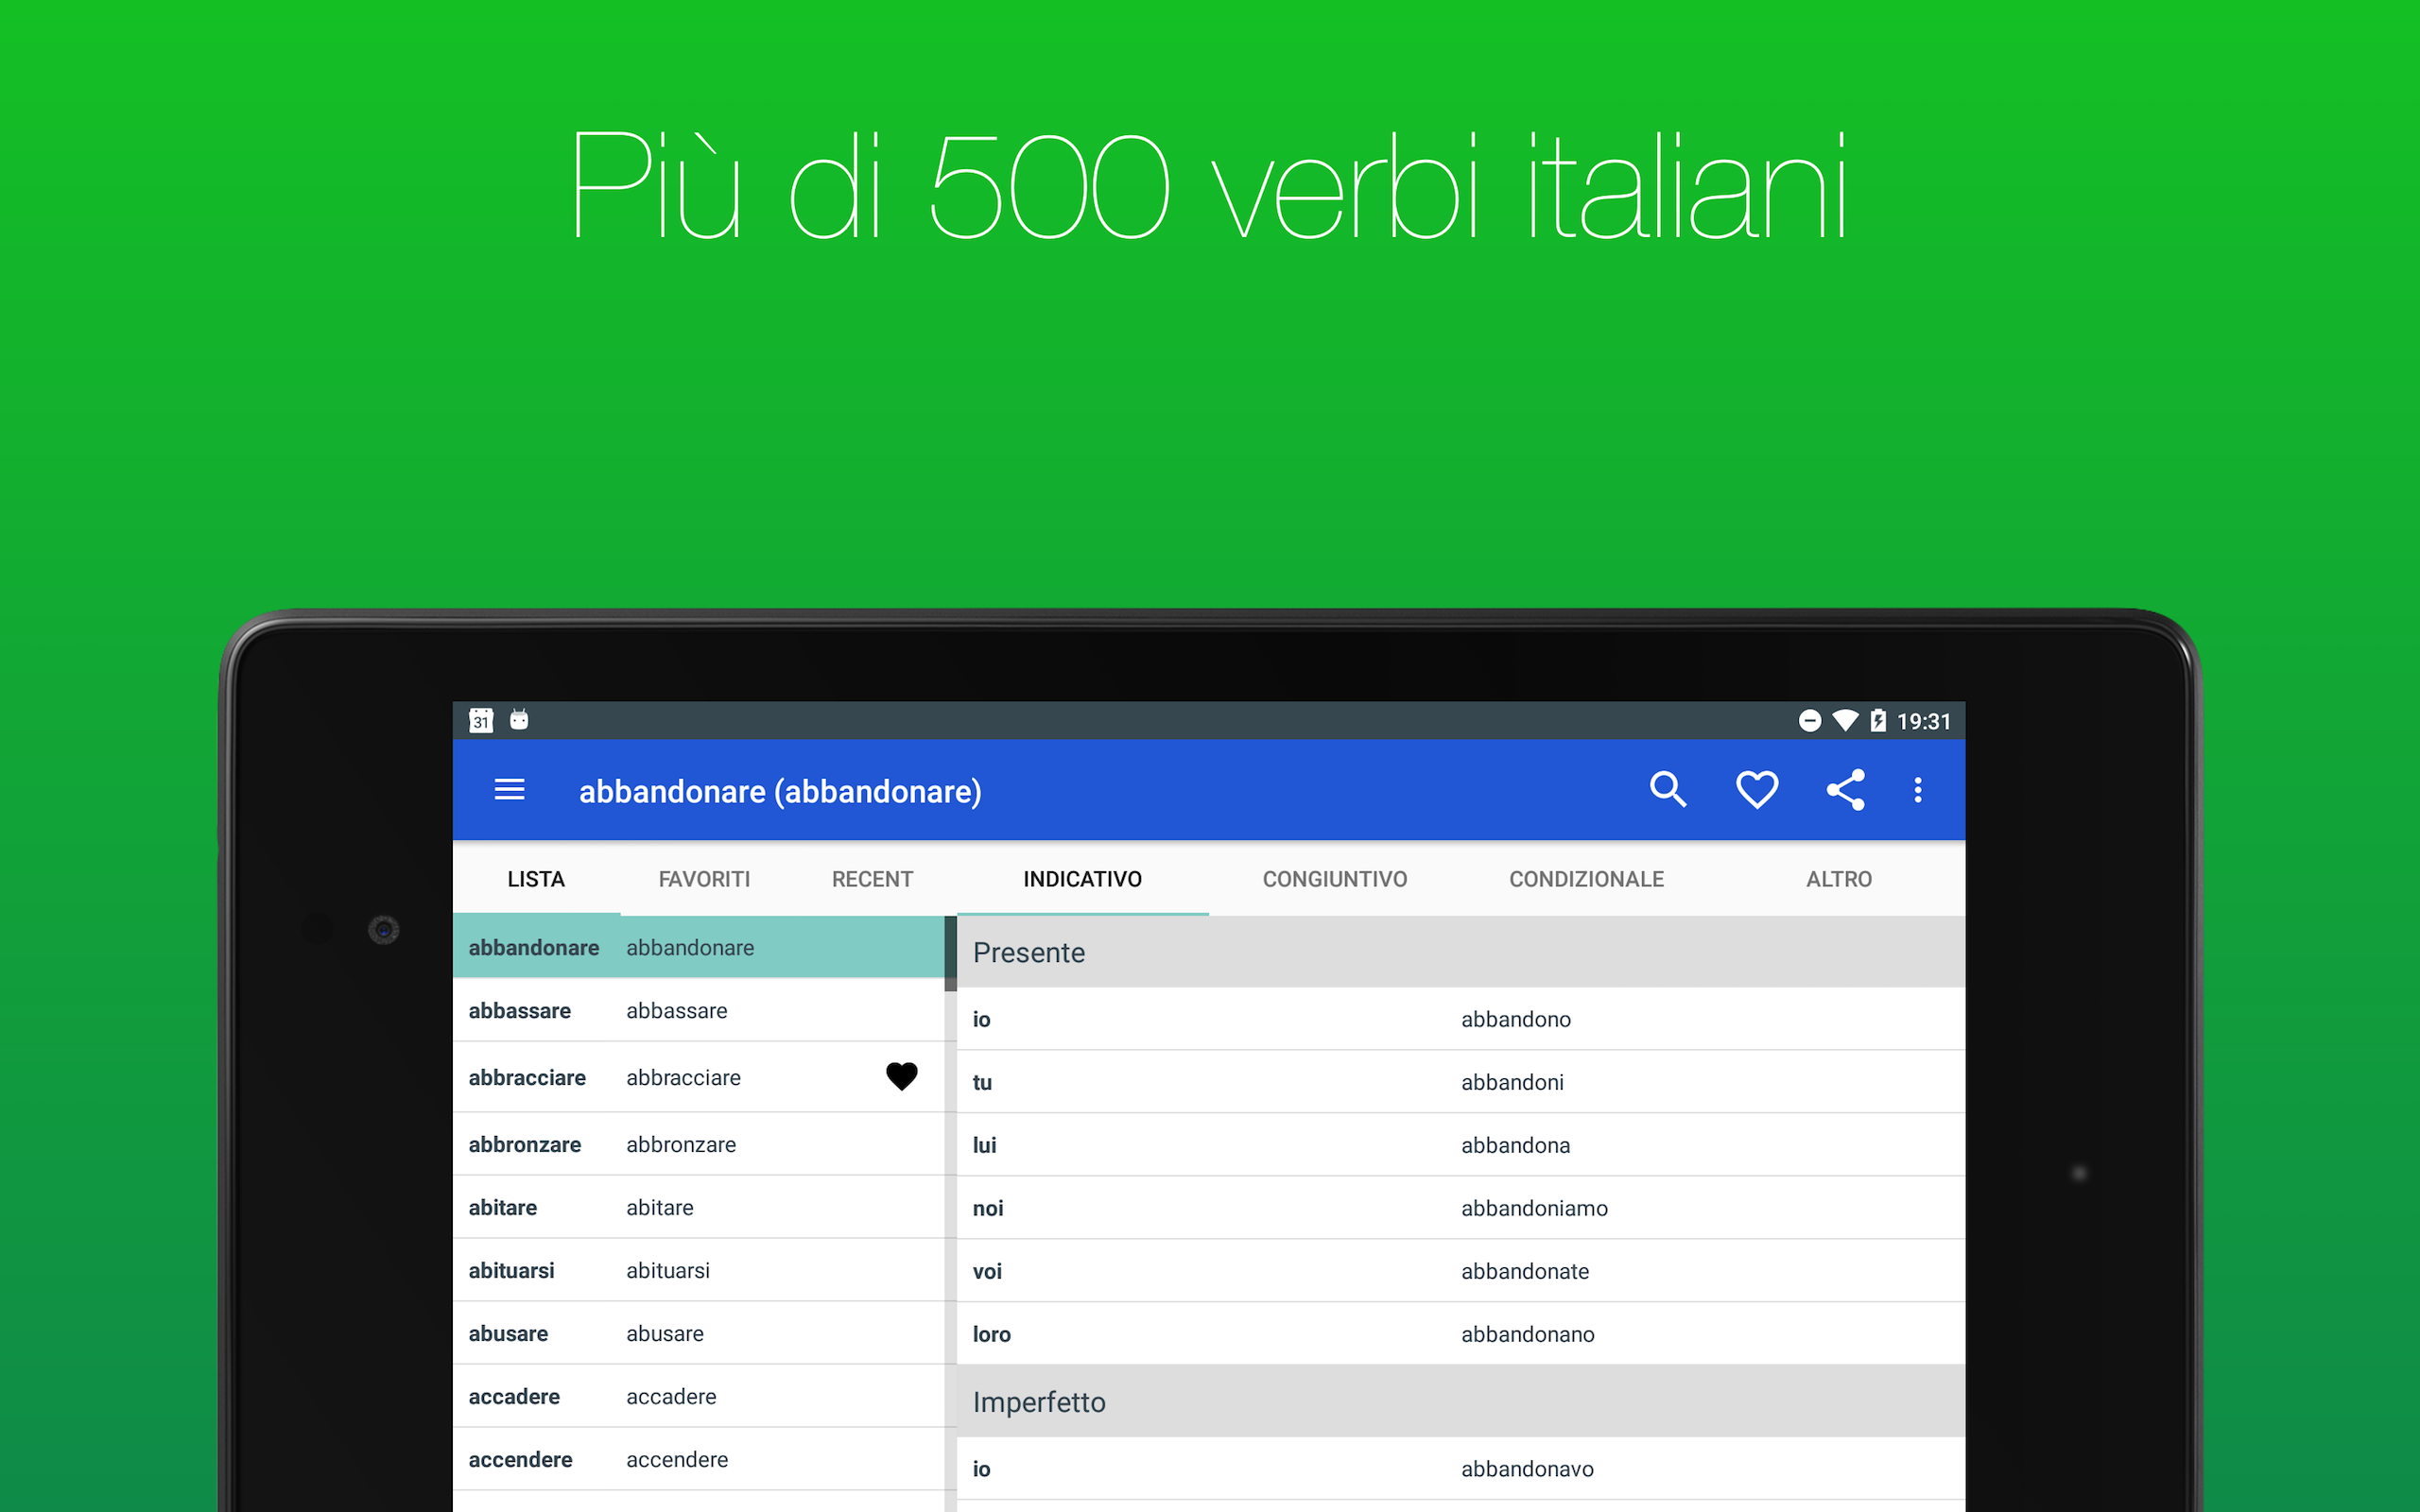Switch to the FAVORITI tab
2420x1512 pixels.
tap(704, 879)
